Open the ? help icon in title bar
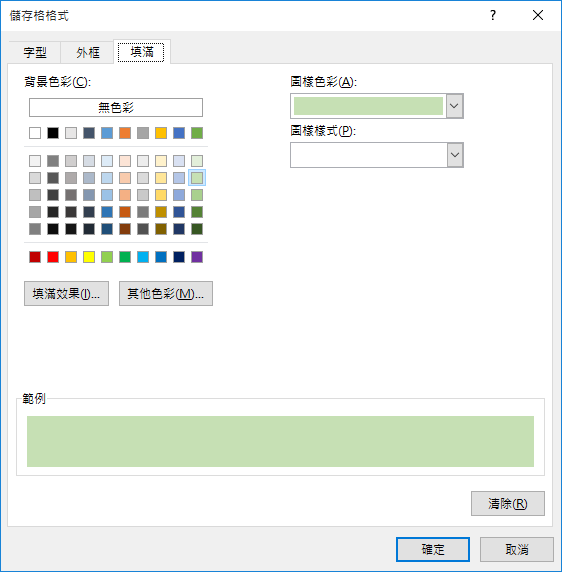Screen dimensions: 562x572 [493, 15]
